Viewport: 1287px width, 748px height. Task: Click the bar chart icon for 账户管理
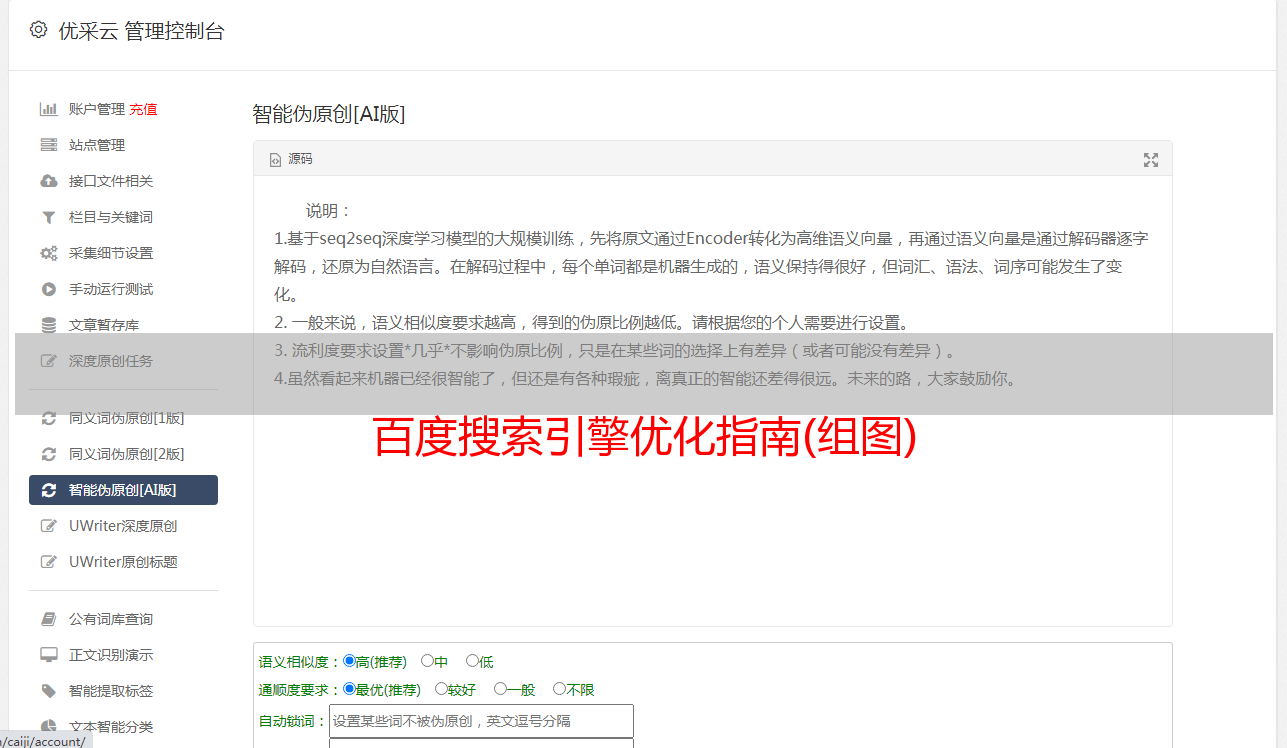pyautogui.click(x=48, y=109)
